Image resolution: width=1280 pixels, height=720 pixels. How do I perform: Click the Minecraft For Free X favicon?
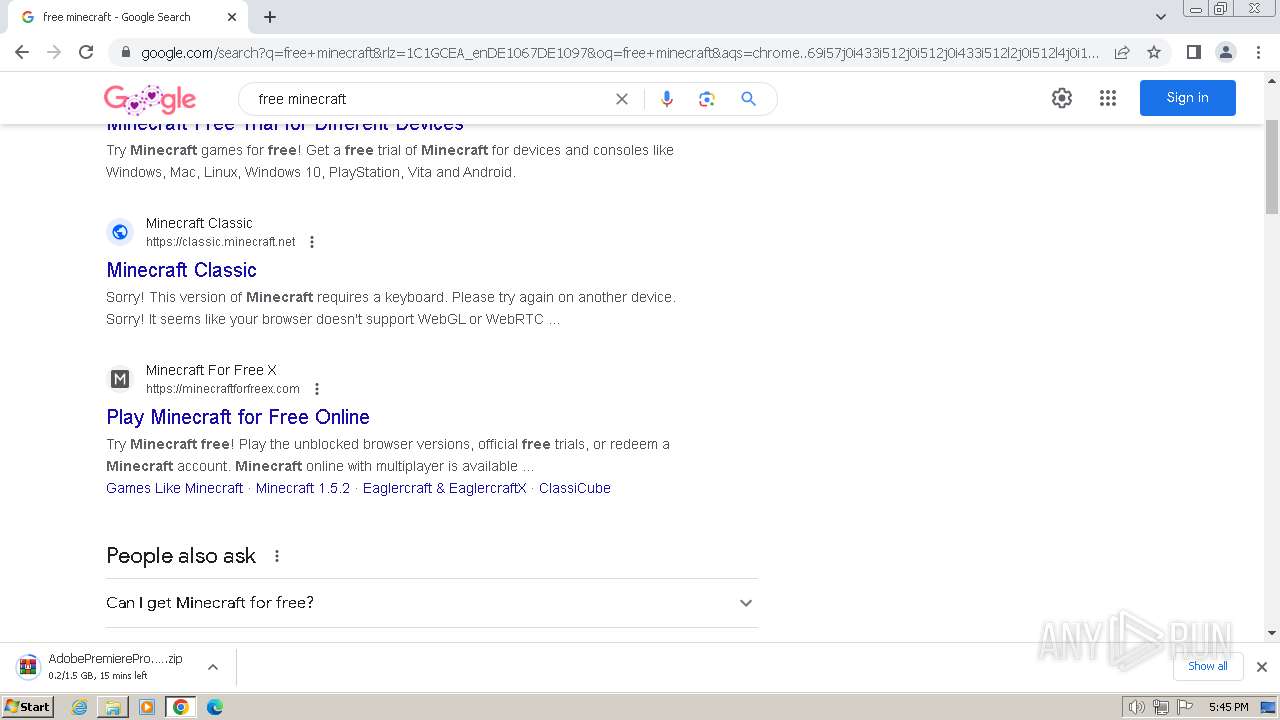click(x=120, y=379)
